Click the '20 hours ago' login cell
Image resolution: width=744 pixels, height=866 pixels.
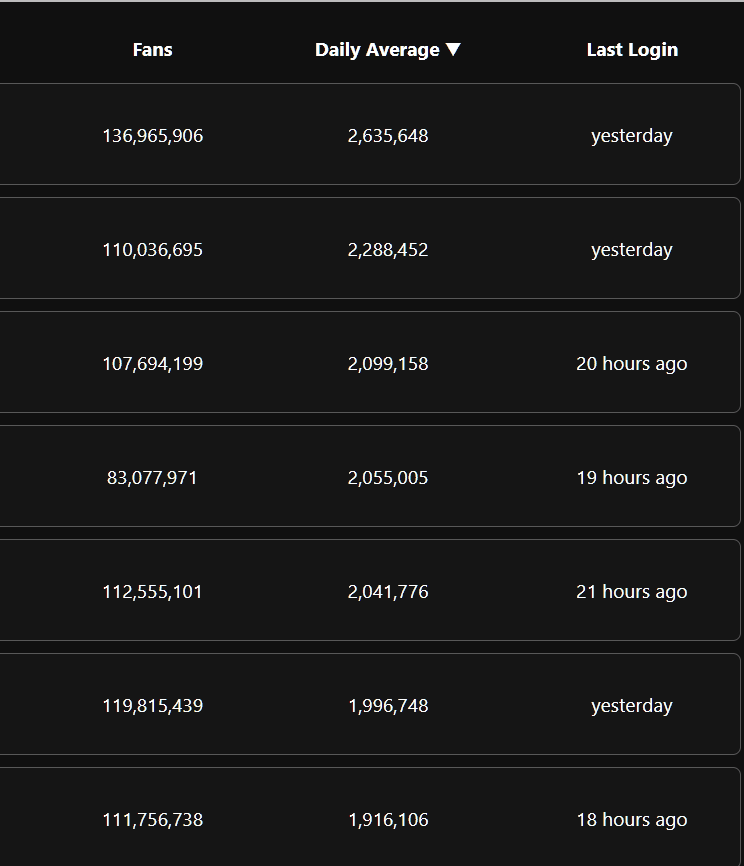point(631,364)
